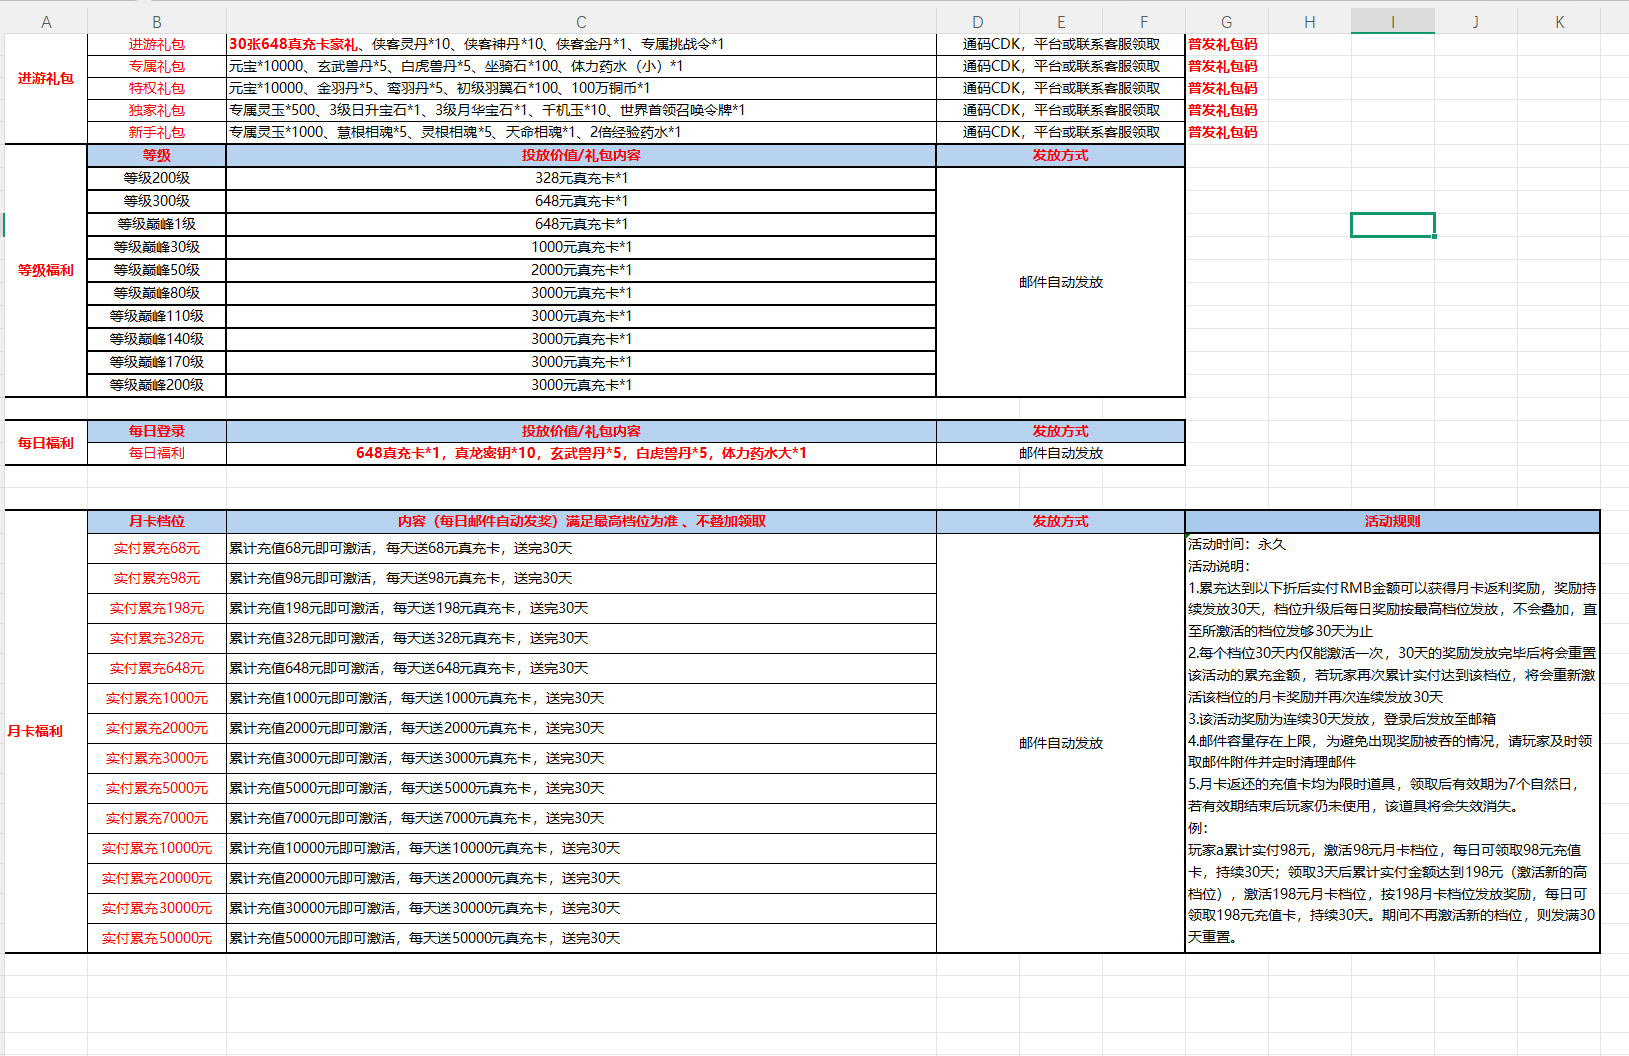Click the 活动规则 header cell
This screenshot has height=1056, width=1629.
point(1392,521)
